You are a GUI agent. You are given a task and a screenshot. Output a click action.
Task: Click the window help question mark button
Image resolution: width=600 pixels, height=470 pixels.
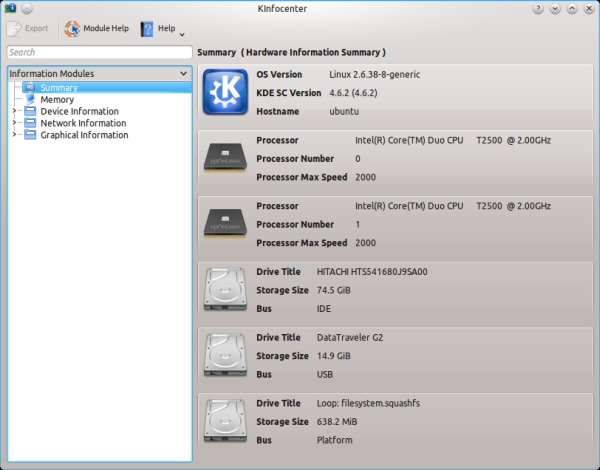point(538,8)
